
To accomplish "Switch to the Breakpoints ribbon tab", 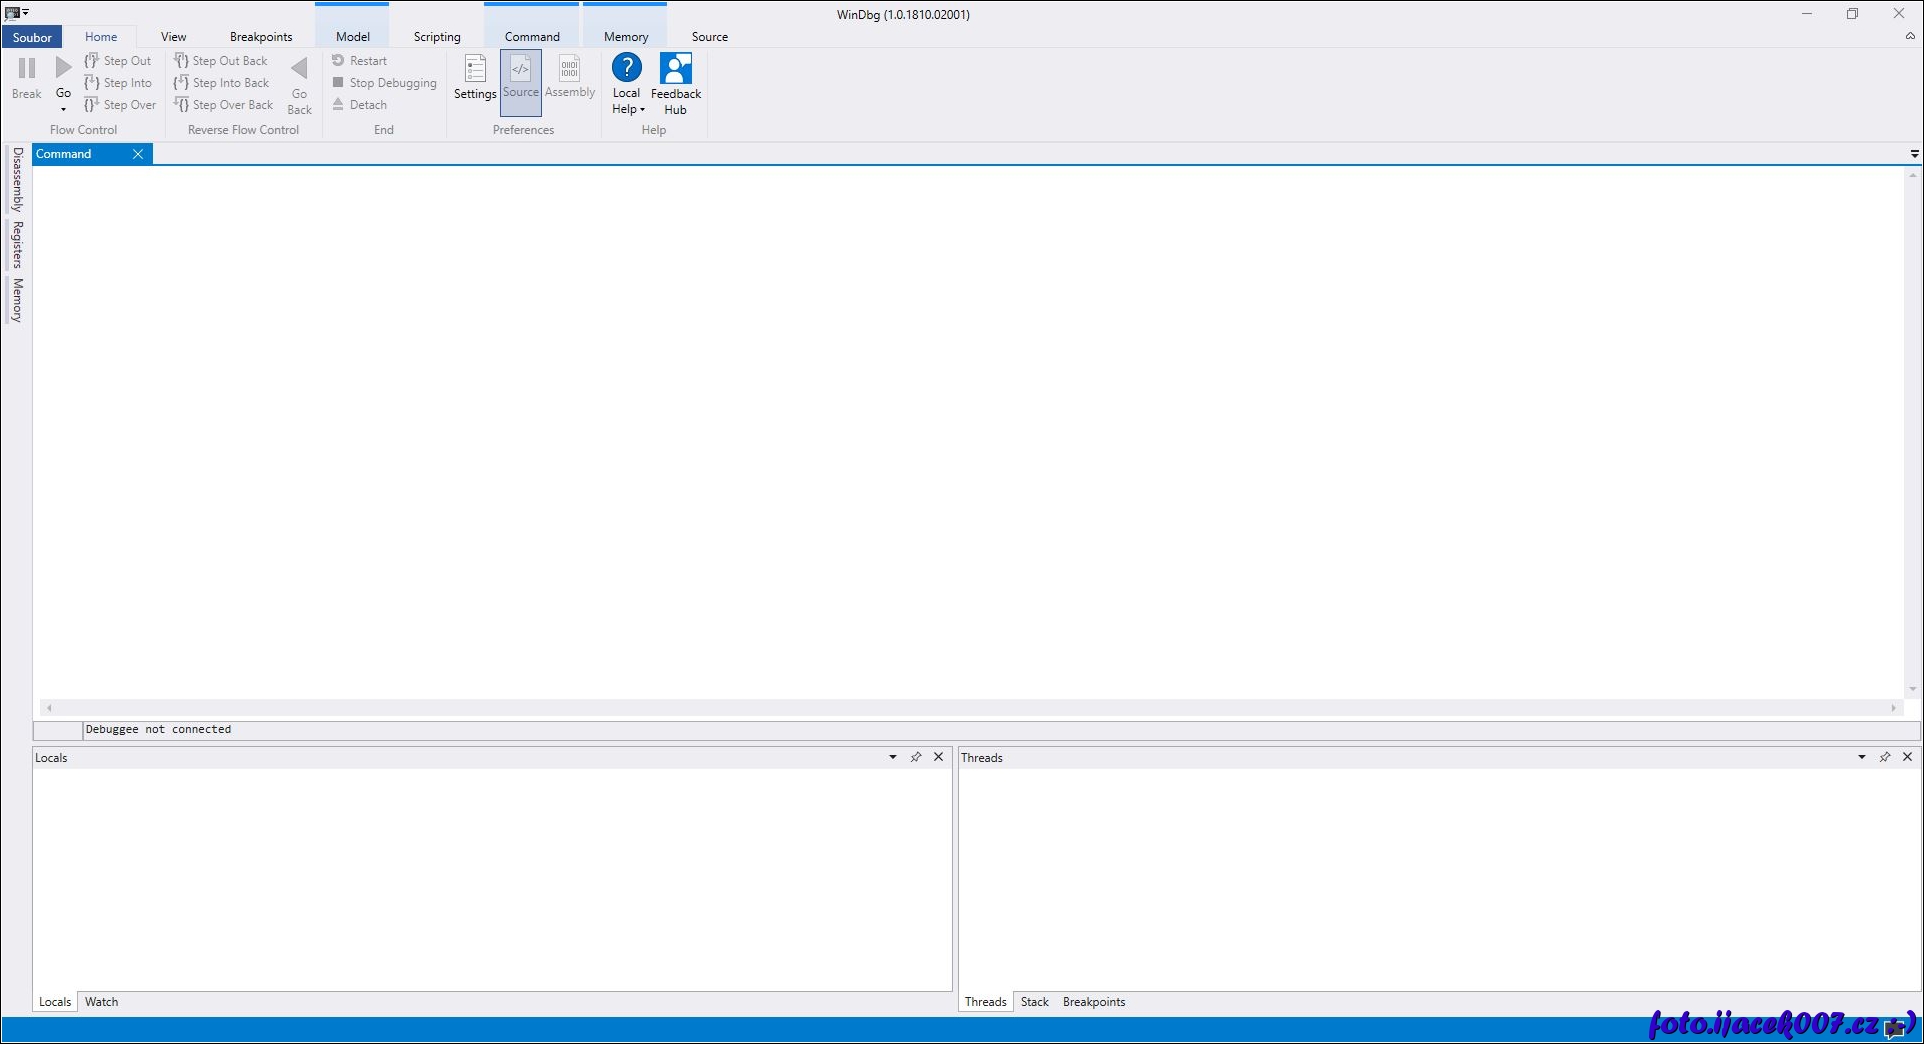I will point(261,37).
